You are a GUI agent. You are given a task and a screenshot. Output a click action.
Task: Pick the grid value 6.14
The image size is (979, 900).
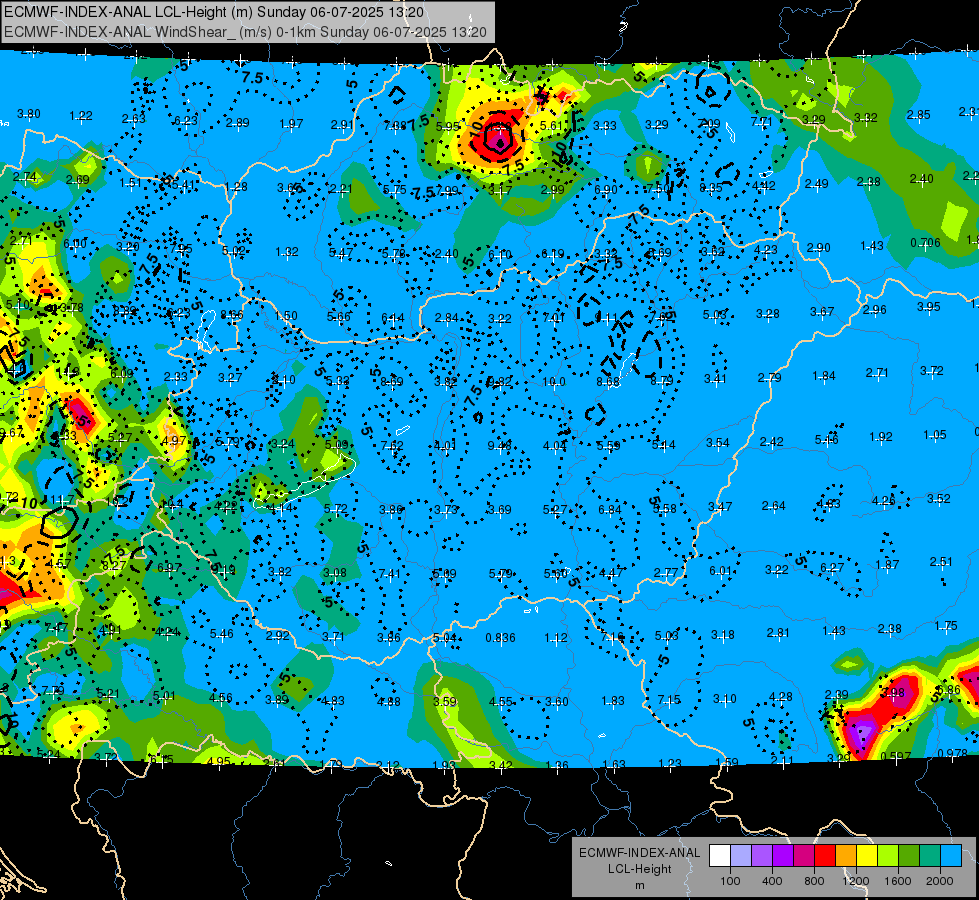[x=393, y=318]
